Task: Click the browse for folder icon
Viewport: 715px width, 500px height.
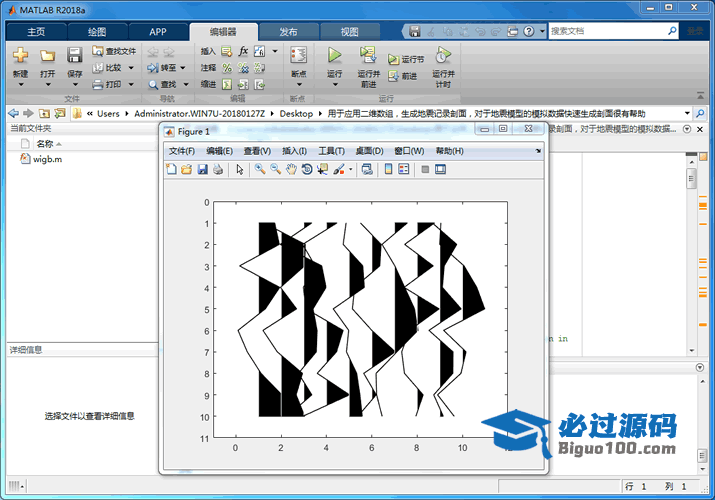Action: (59, 113)
